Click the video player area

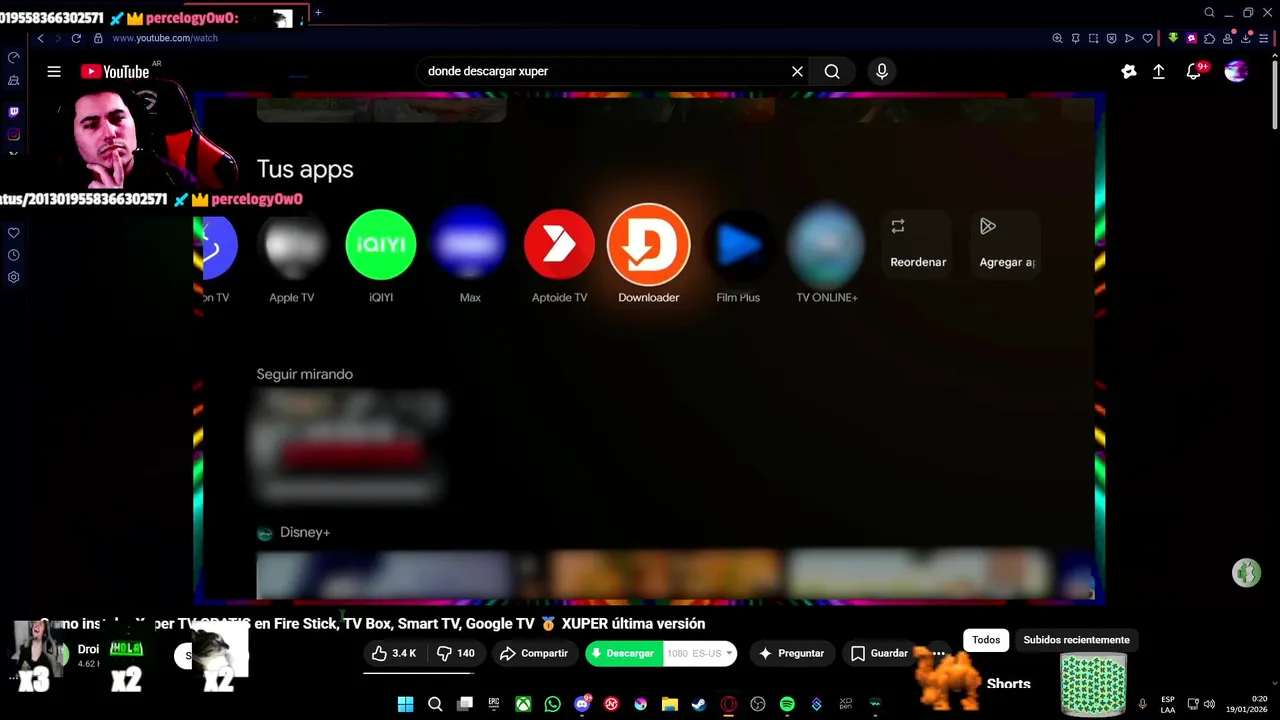tap(648, 348)
